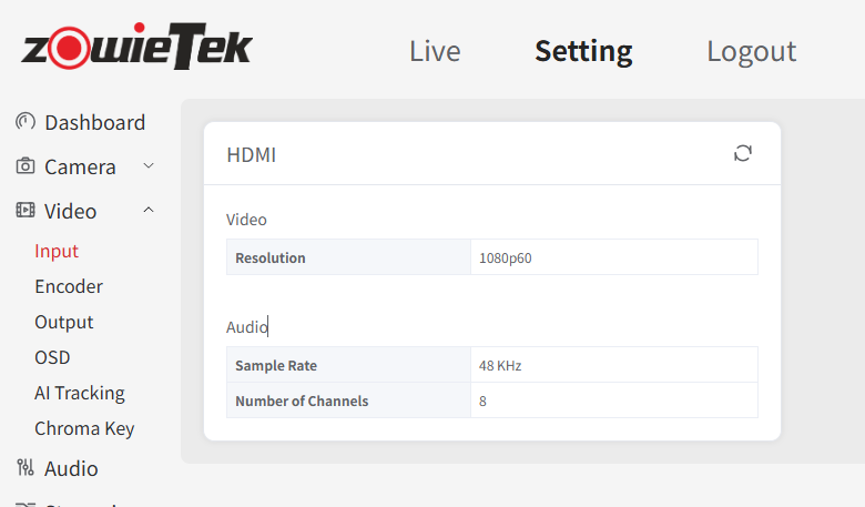Open the Live tab
This screenshot has height=507, width=865.
[435, 51]
